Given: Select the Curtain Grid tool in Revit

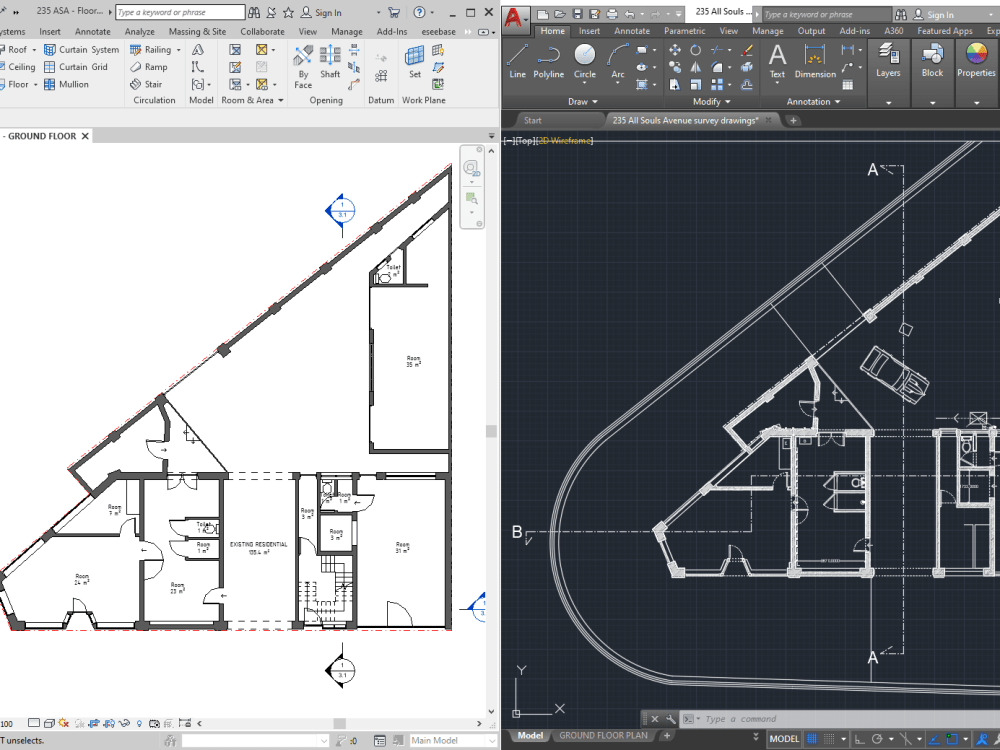Looking at the screenshot, I should click(x=76, y=66).
